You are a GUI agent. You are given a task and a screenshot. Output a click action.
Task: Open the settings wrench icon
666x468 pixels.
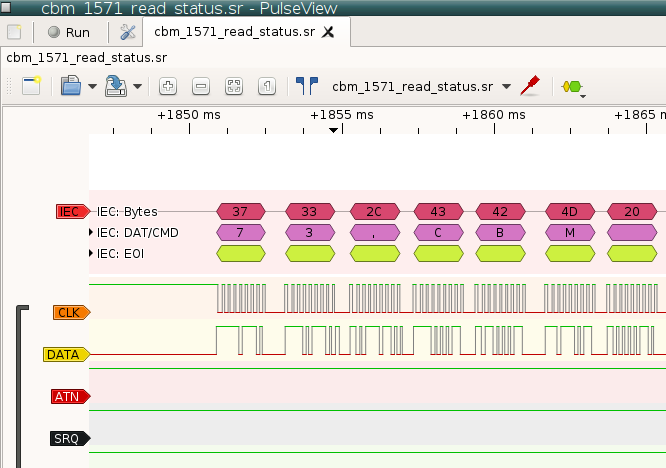tap(127, 32)
